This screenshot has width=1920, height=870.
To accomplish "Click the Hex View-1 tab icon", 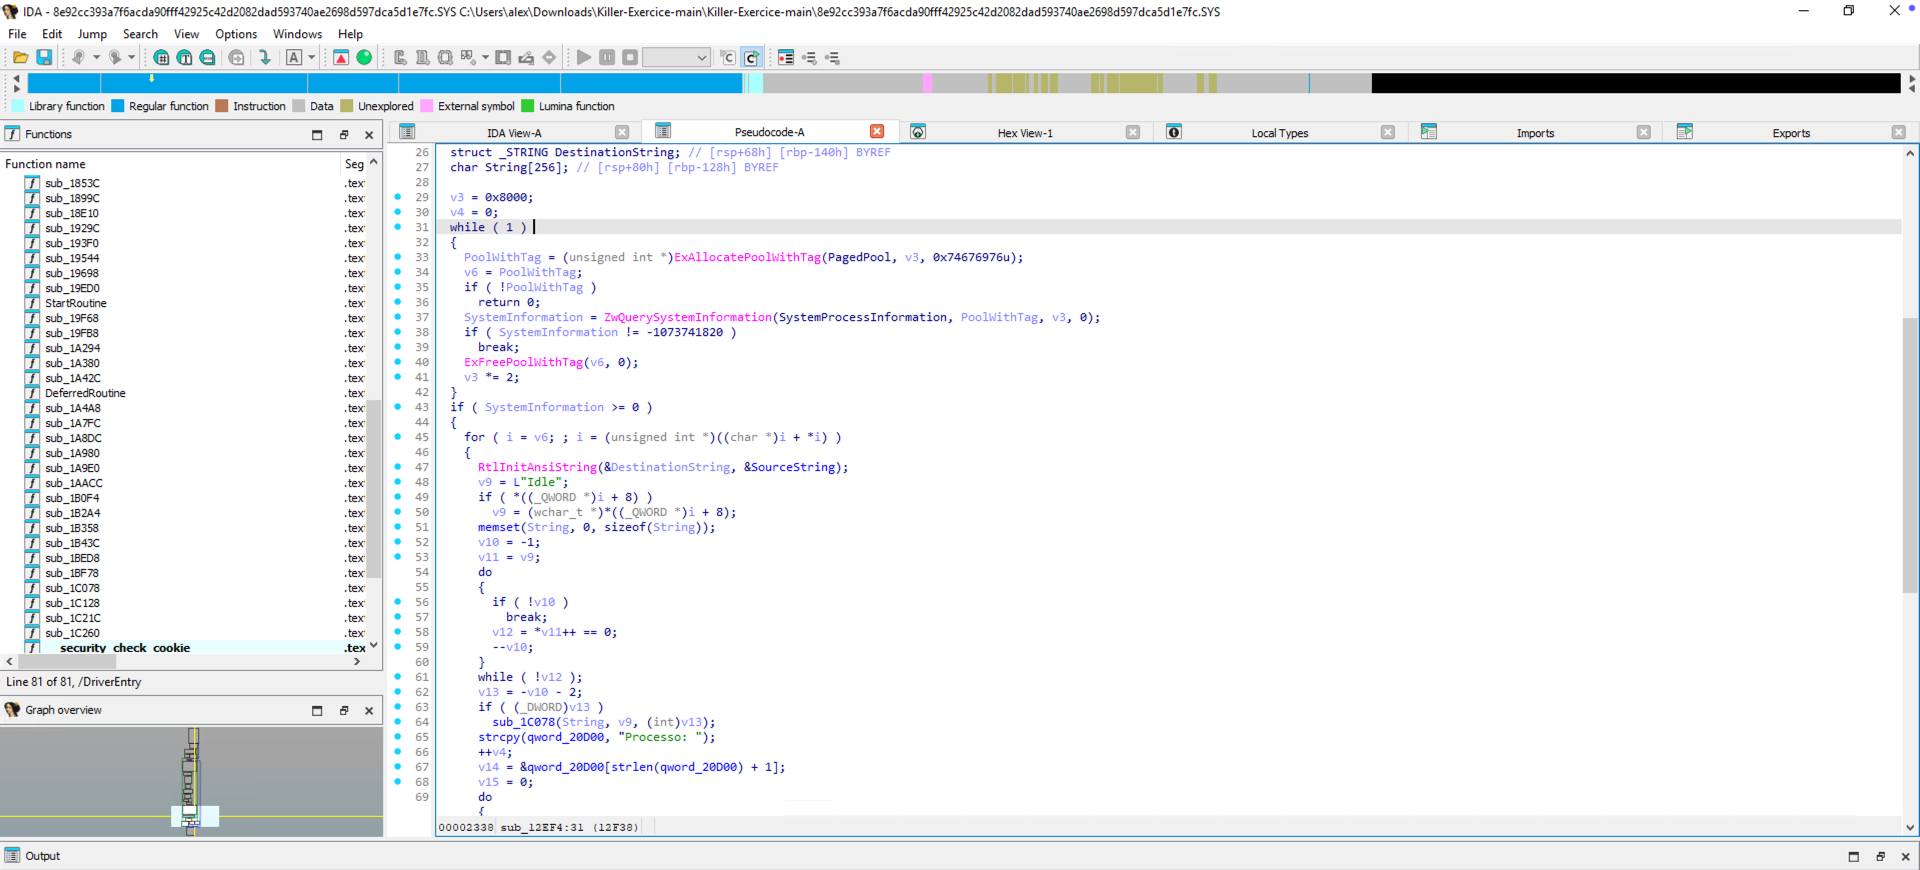I will coord(918,132).
